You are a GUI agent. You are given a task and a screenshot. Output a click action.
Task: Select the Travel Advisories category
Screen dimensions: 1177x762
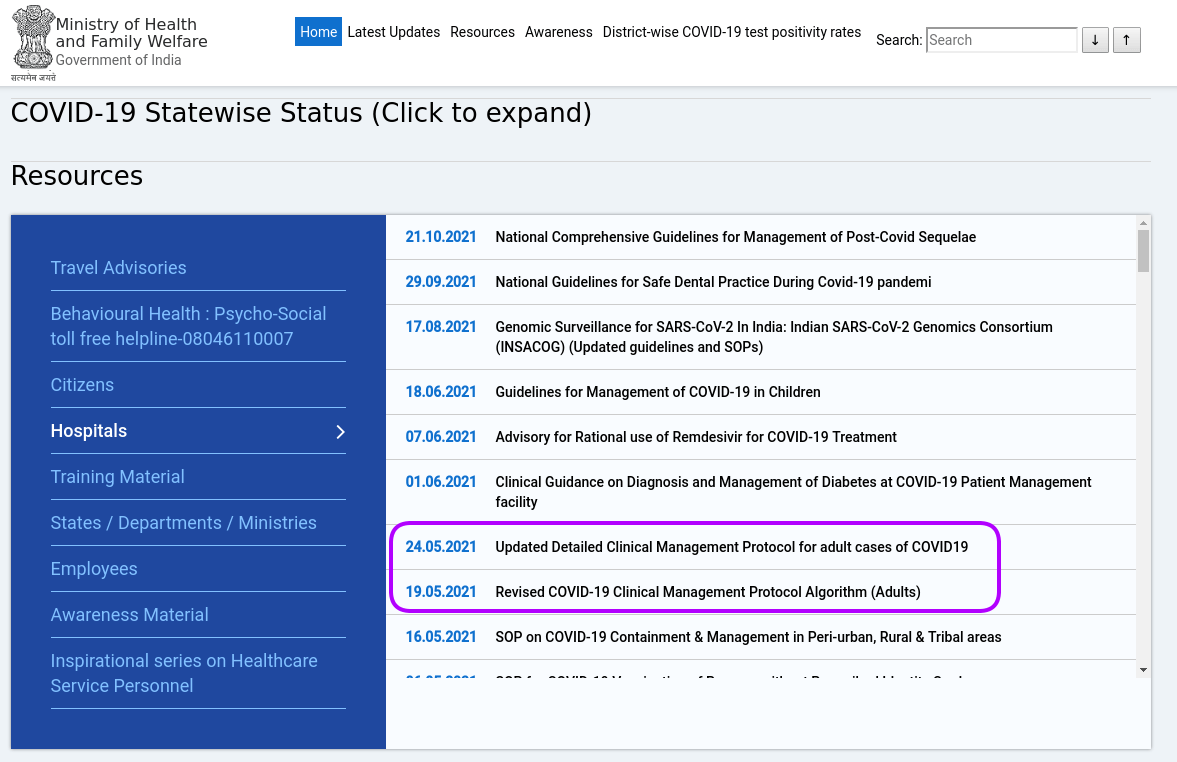click(119, 268)
